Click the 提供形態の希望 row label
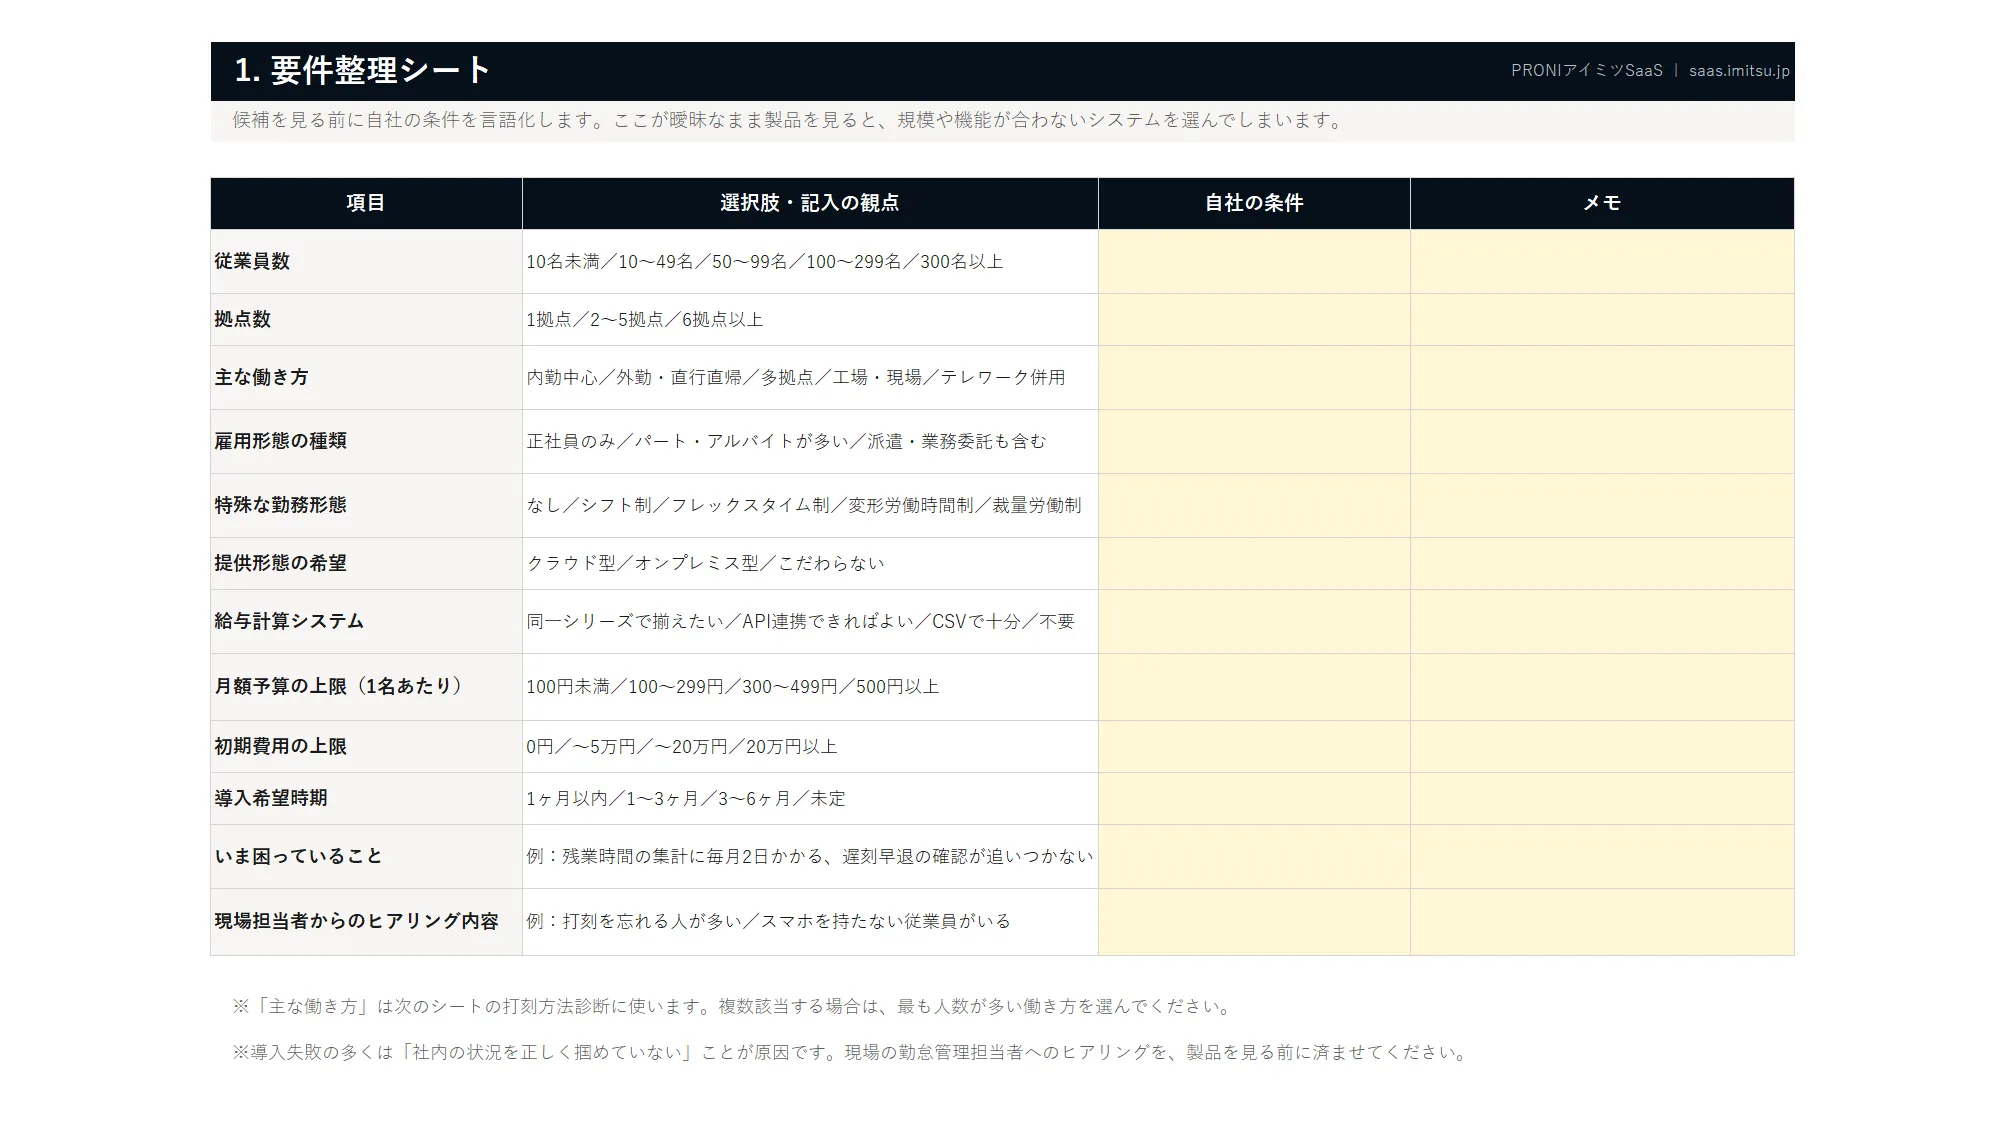Viewport: 2005px width, 1128px height. tap(281, 563)
